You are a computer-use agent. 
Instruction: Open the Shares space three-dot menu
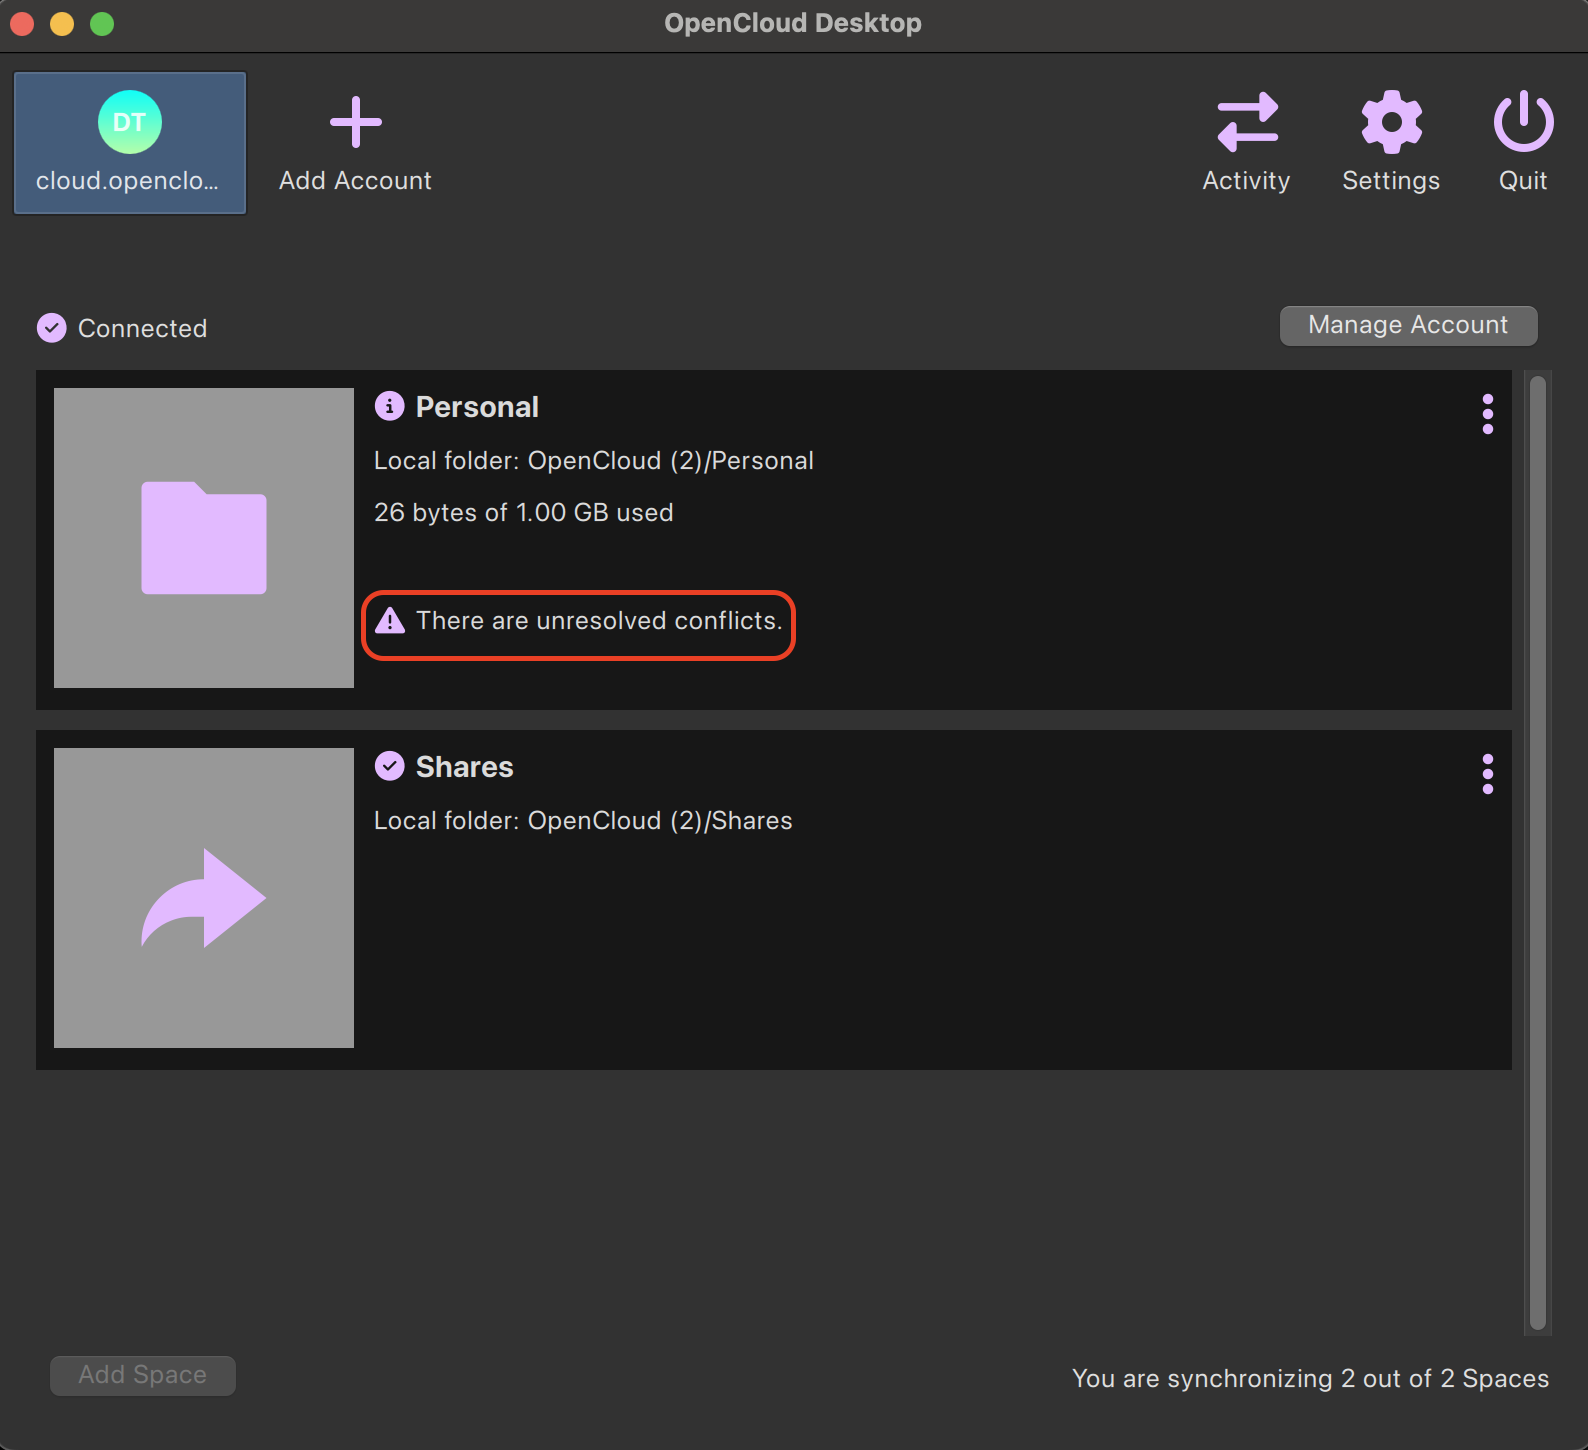(x=1488, y=774)
